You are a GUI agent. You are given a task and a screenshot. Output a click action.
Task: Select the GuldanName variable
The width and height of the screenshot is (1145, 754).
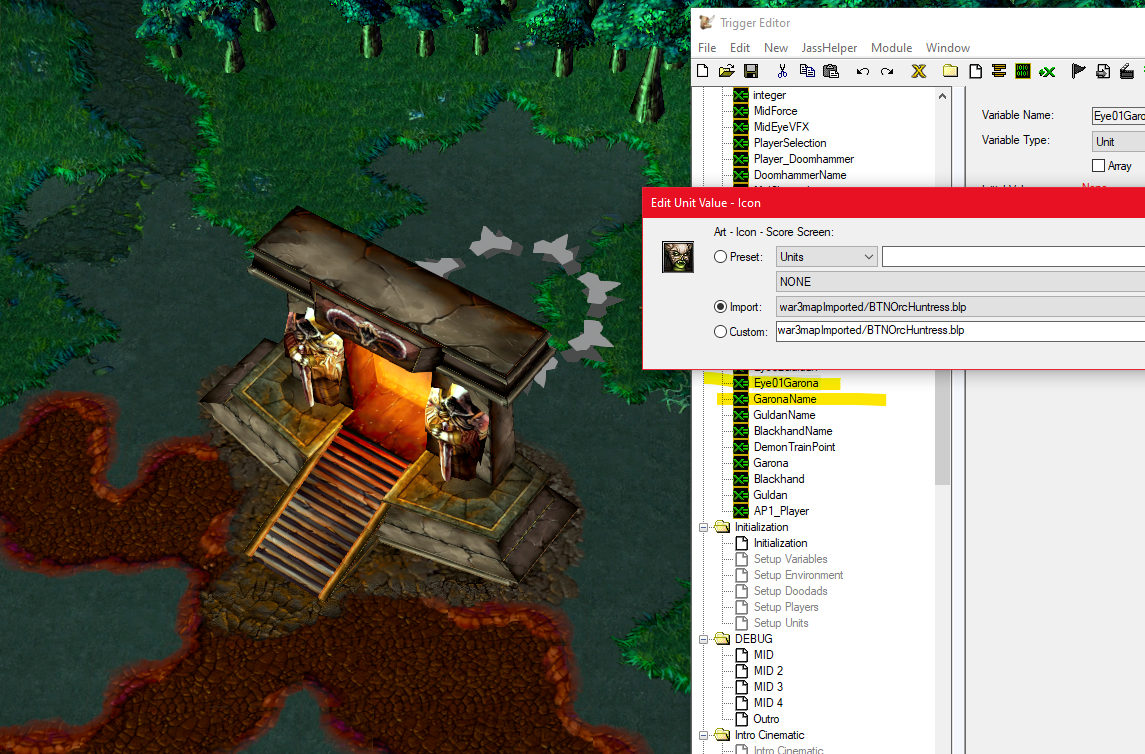pyautogui.click(x=784, y=415)
